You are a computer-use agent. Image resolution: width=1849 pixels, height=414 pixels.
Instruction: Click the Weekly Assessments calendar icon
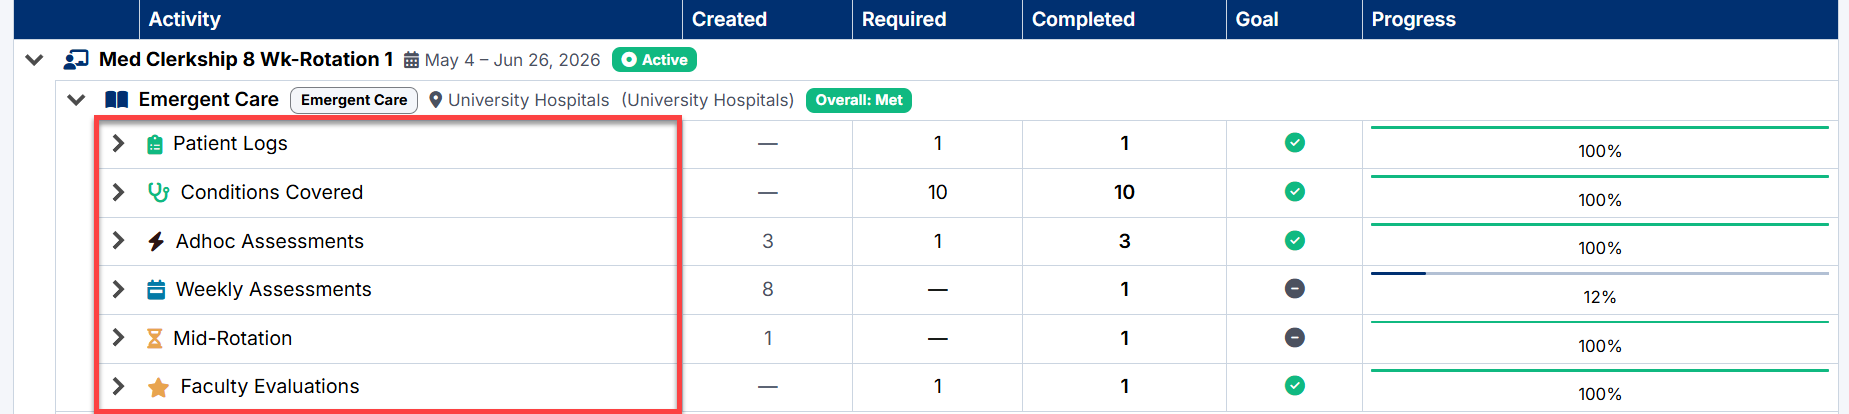pos(156,290)
